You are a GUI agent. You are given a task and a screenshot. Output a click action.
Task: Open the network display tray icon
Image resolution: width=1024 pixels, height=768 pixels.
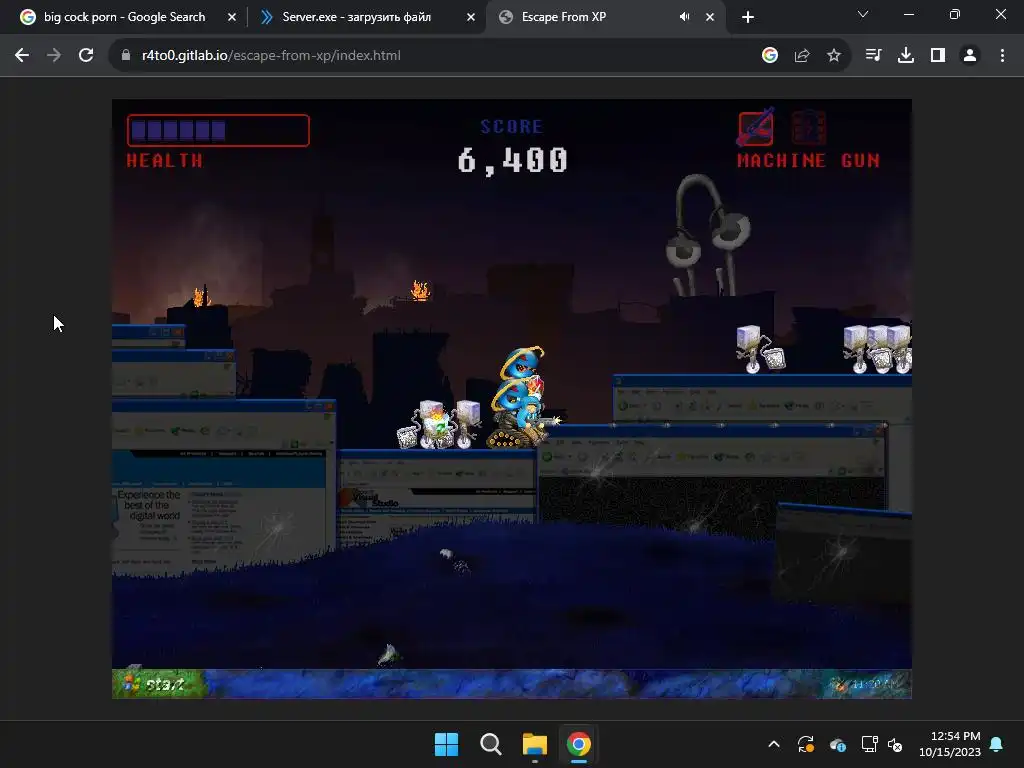(x=869, y=744)
